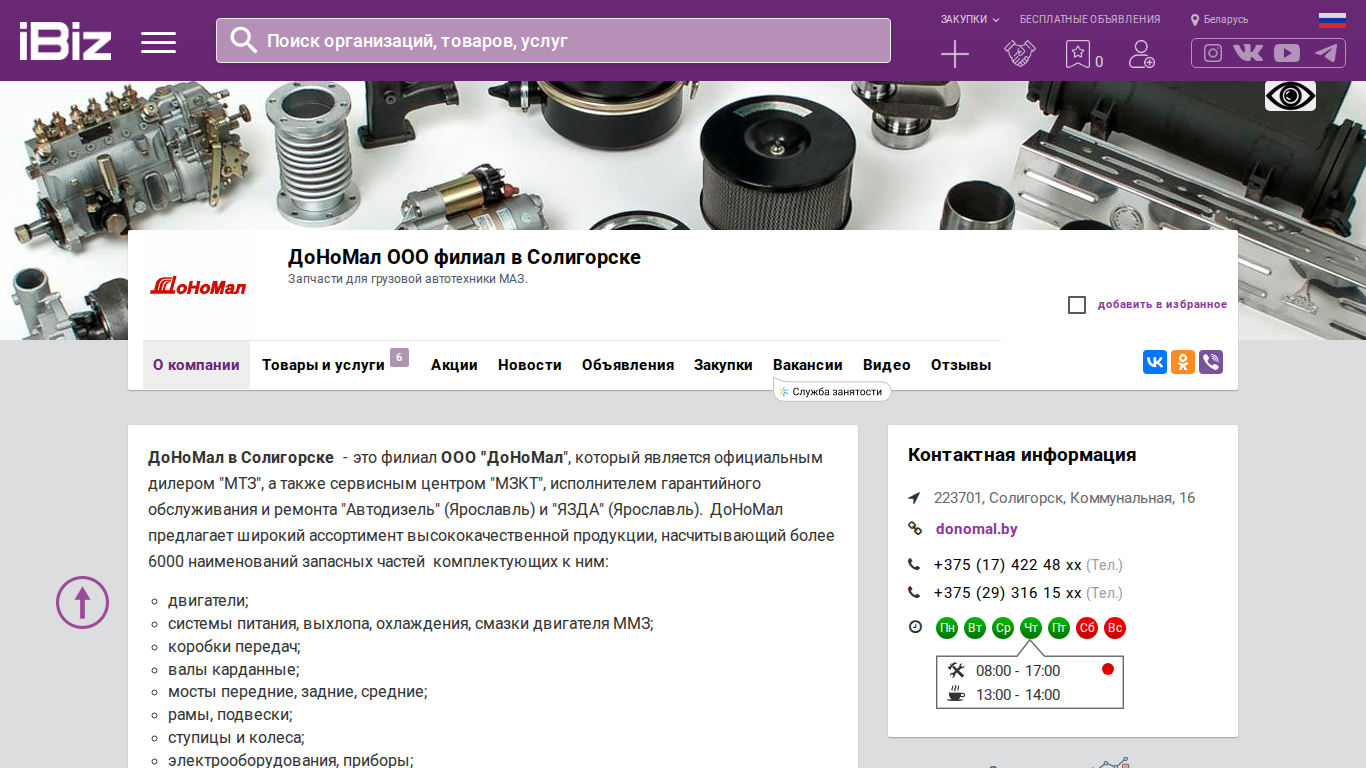Open the favorites star bookmark icon
The image size is (1366, 768).
1077,54
